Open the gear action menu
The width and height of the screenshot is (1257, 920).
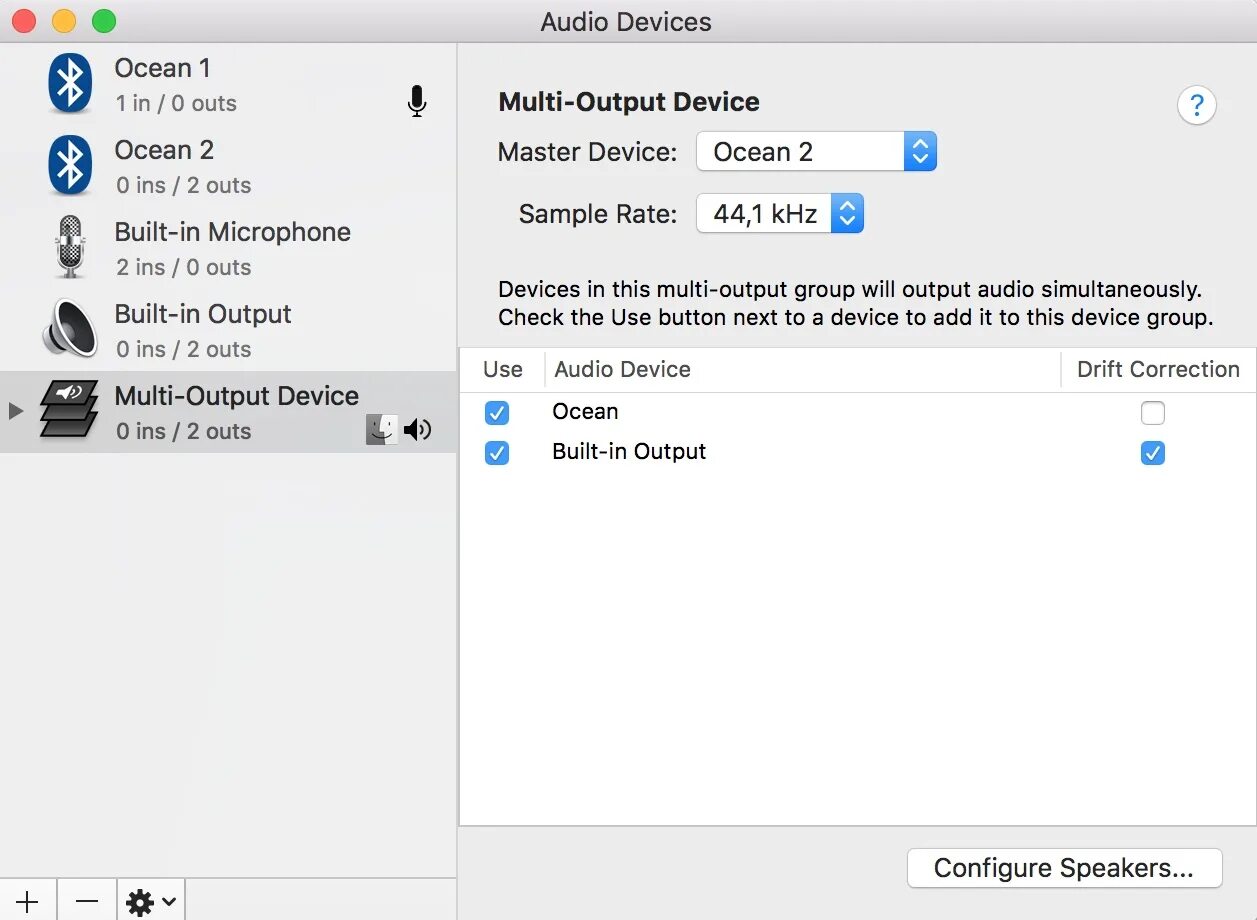pos(151,901)
